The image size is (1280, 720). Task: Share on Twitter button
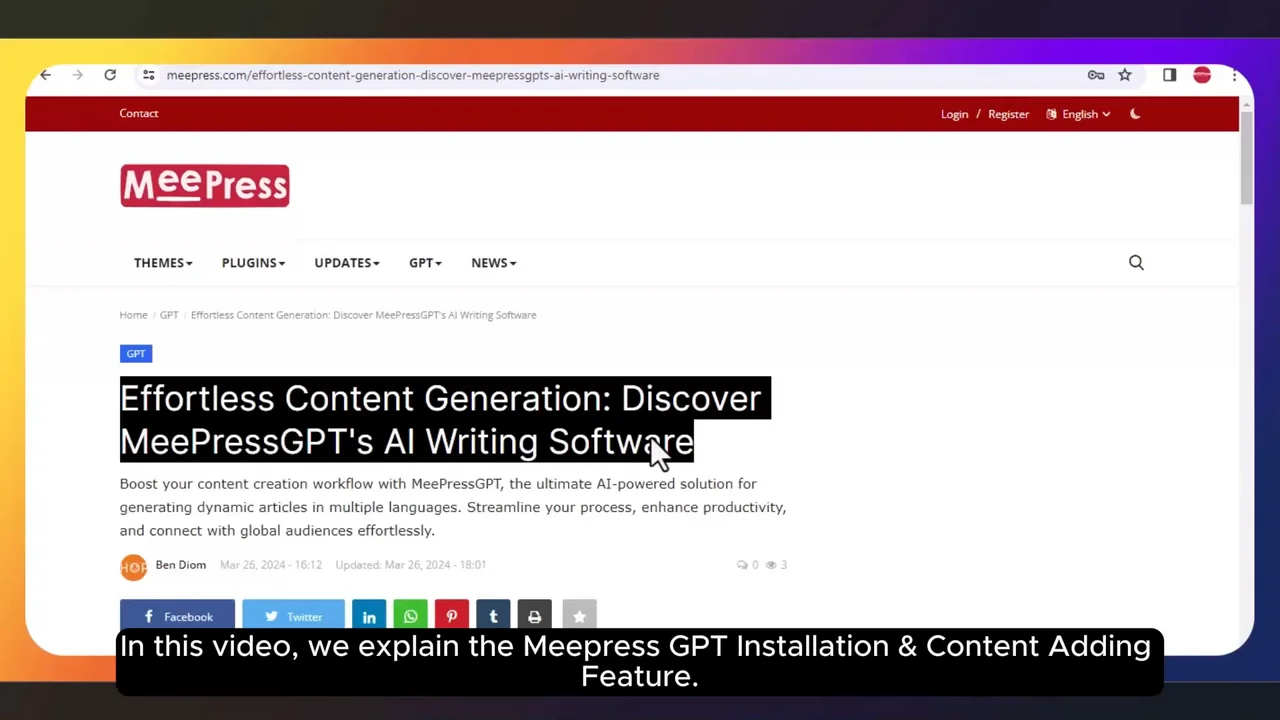(x=293, y=616)
